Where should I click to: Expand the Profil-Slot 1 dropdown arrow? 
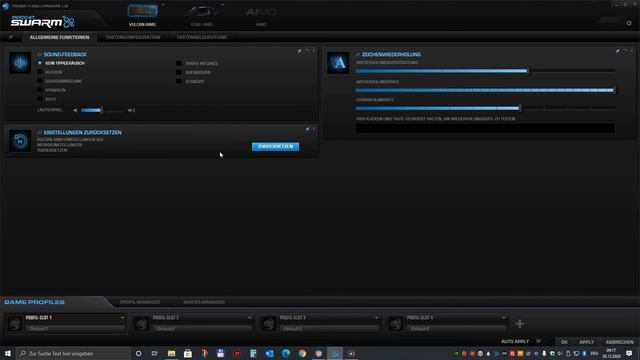[x=122, y=318]
